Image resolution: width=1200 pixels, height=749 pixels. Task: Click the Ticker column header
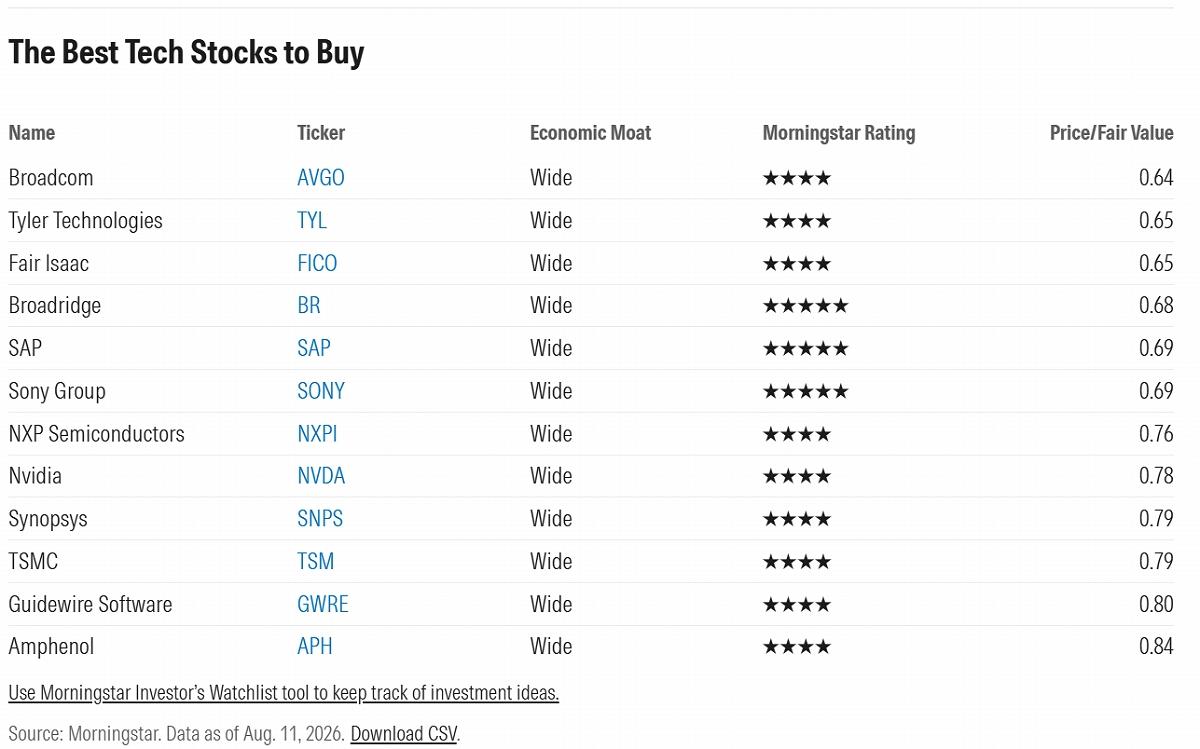click(x=321, y=133)
